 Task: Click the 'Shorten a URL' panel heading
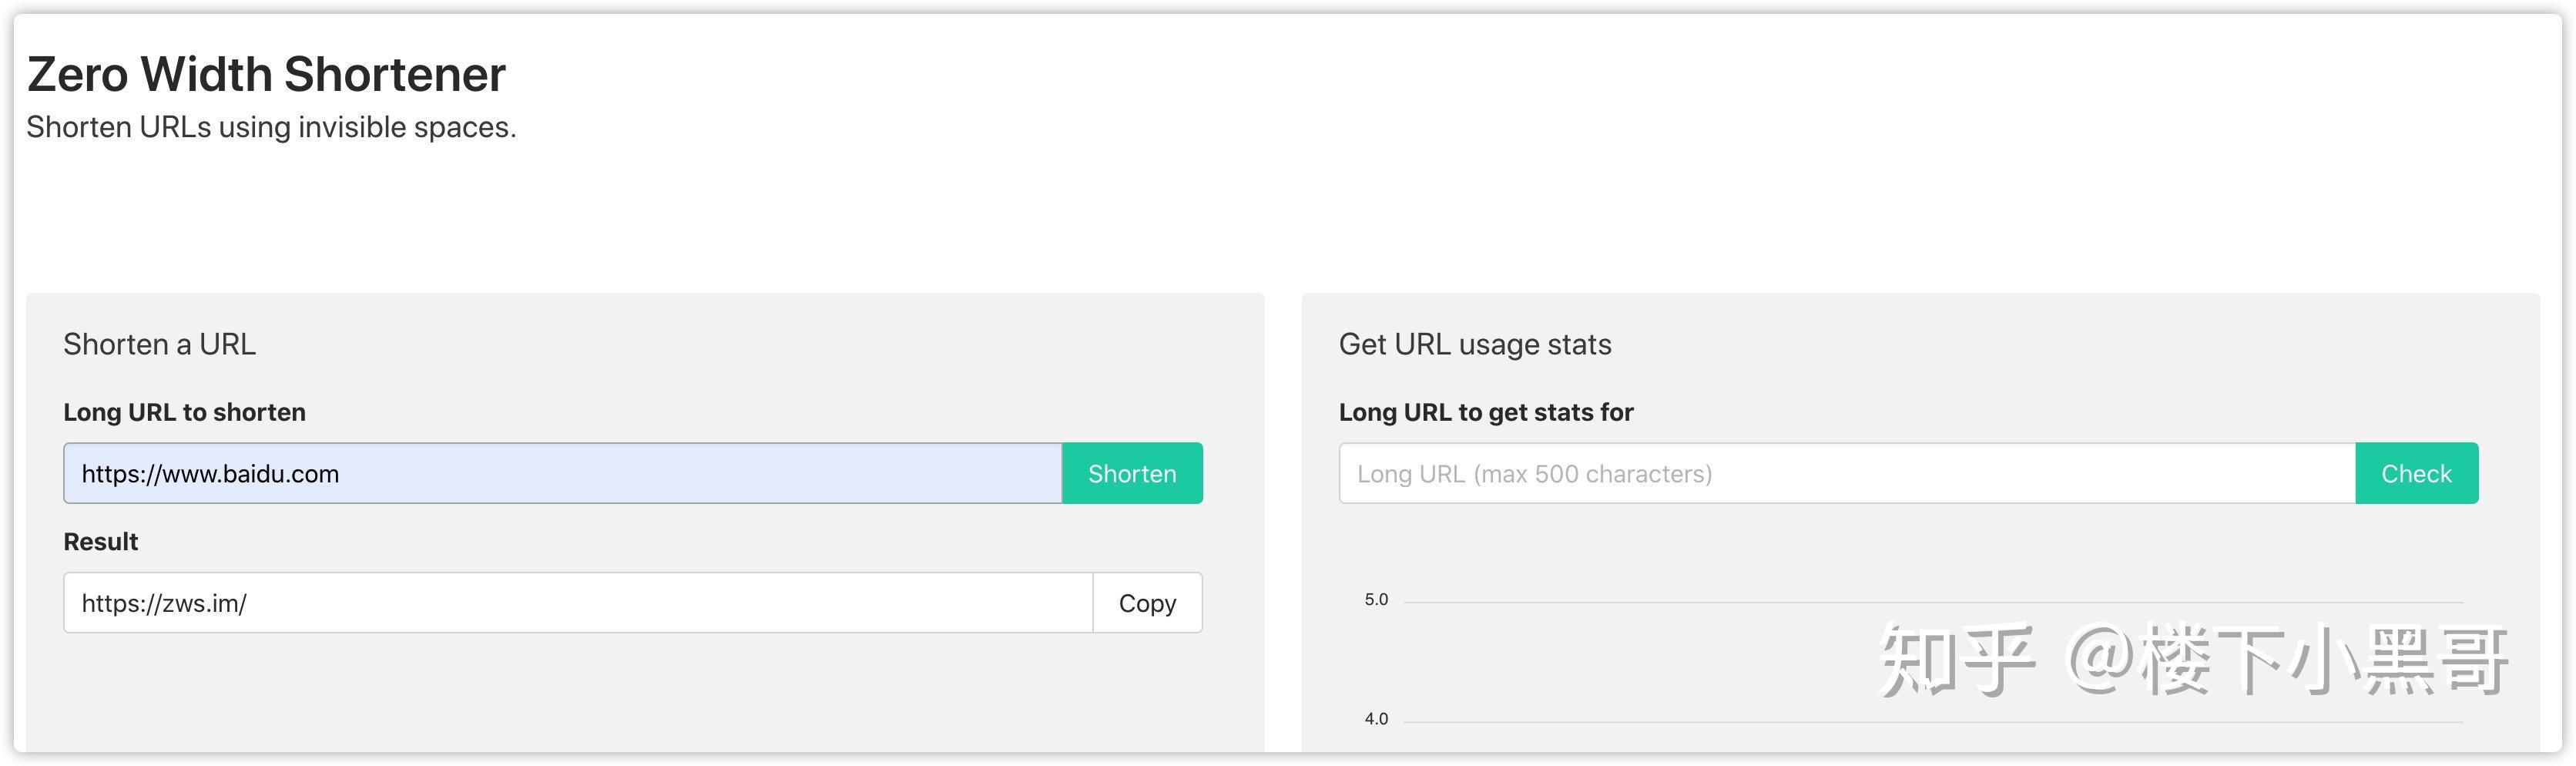(159, 344)
